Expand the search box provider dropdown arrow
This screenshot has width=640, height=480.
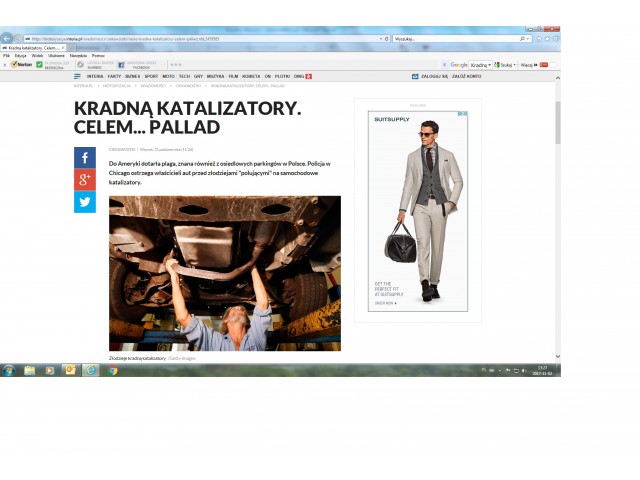click(x=526, y=39)
